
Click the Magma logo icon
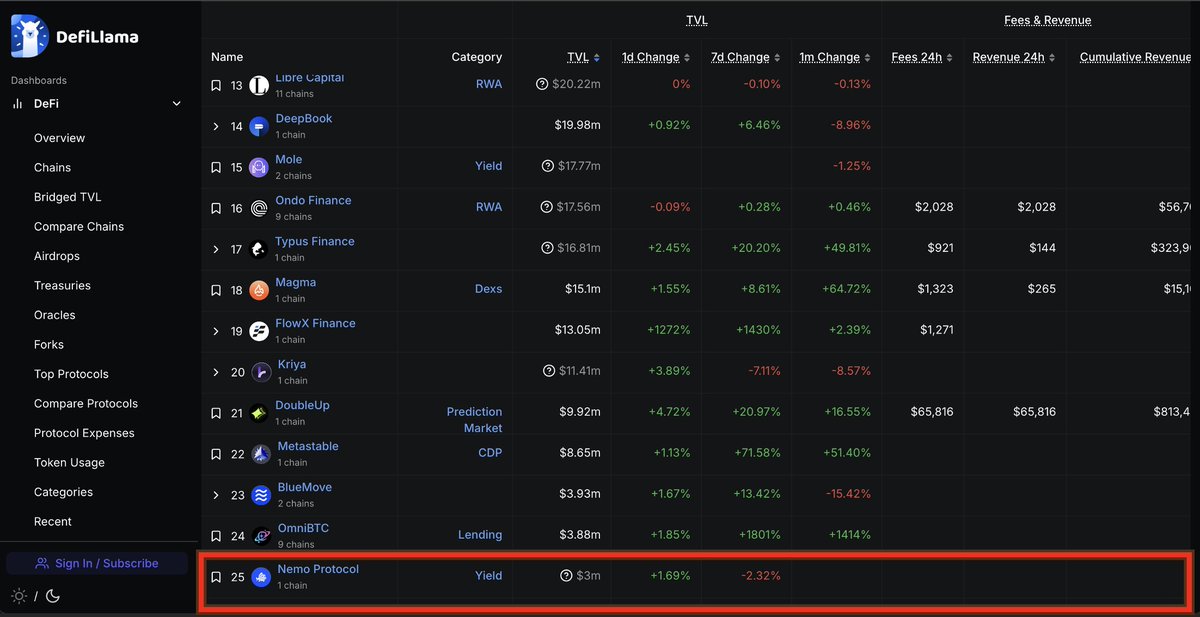point(259,290)
